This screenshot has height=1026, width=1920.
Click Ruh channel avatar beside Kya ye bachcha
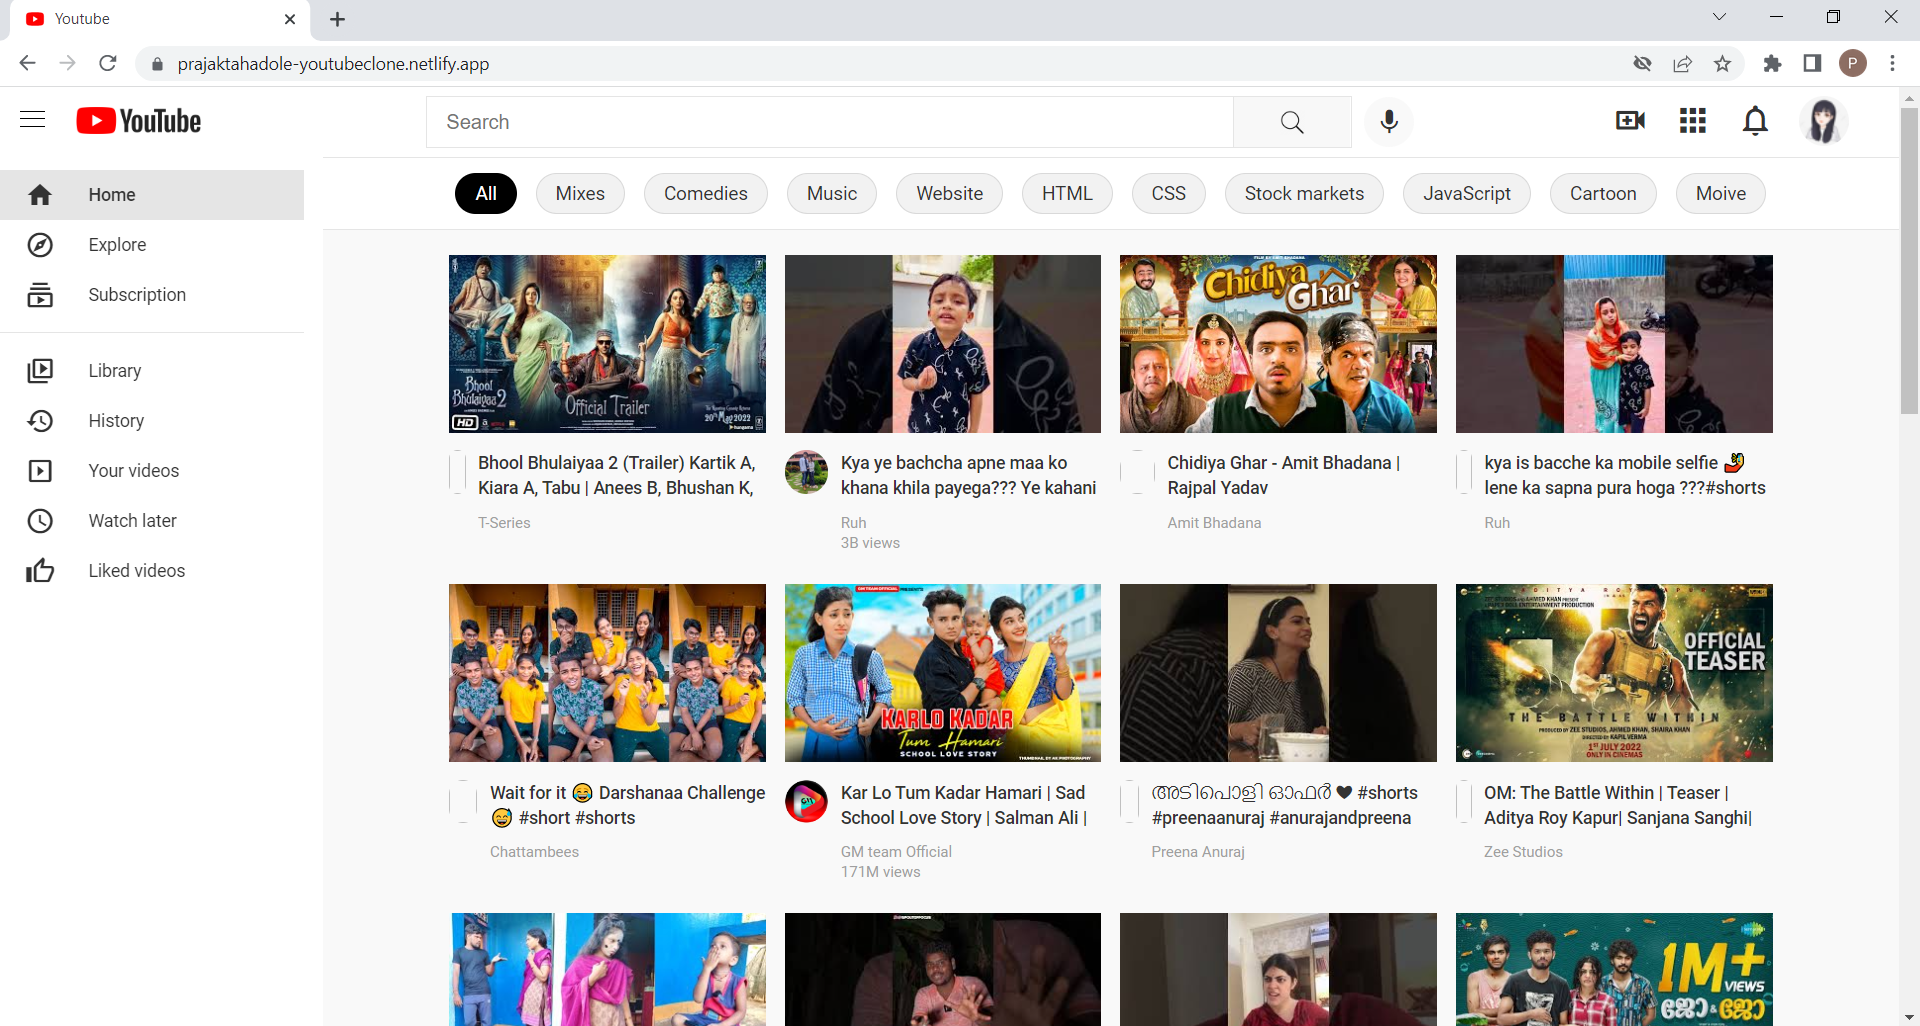coord(806,472)
